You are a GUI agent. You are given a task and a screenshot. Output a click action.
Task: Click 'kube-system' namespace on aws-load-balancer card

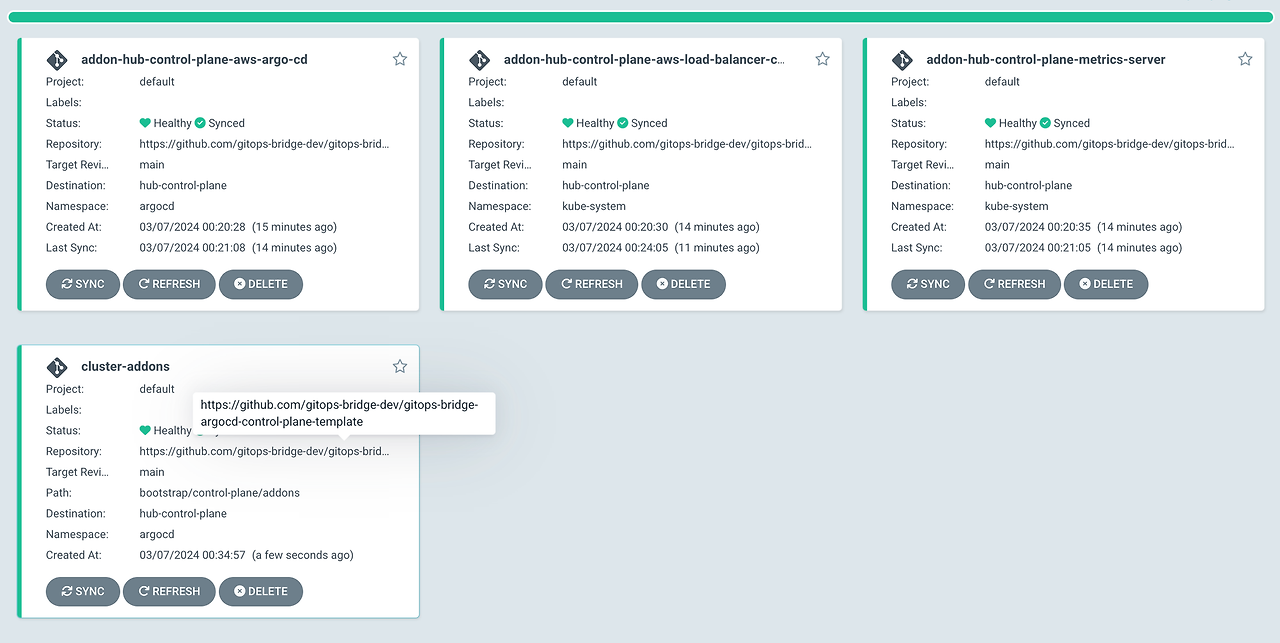pyautogui.click(x=594, y=206)
